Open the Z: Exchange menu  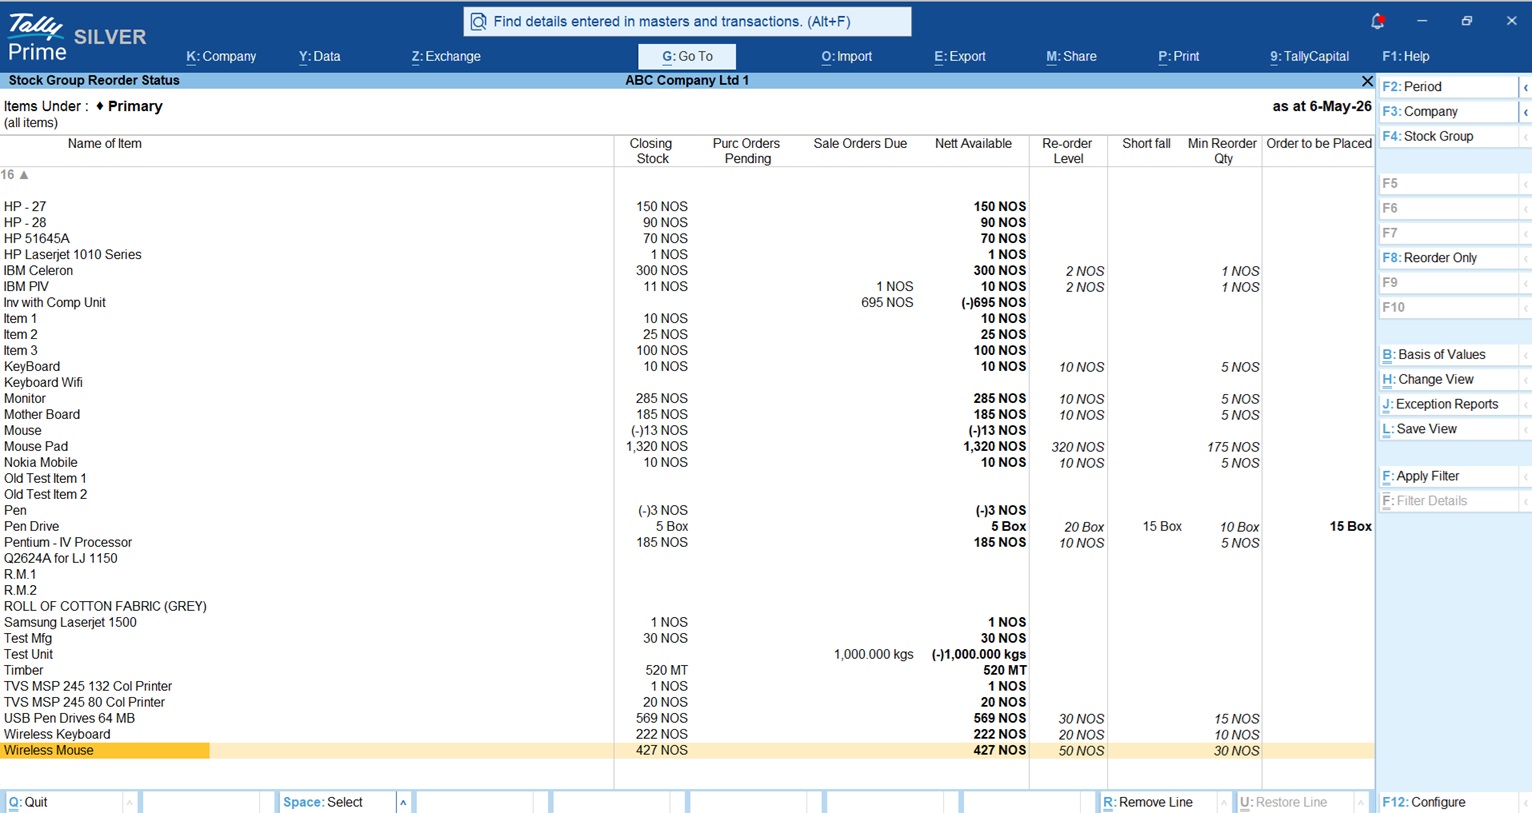446,57
